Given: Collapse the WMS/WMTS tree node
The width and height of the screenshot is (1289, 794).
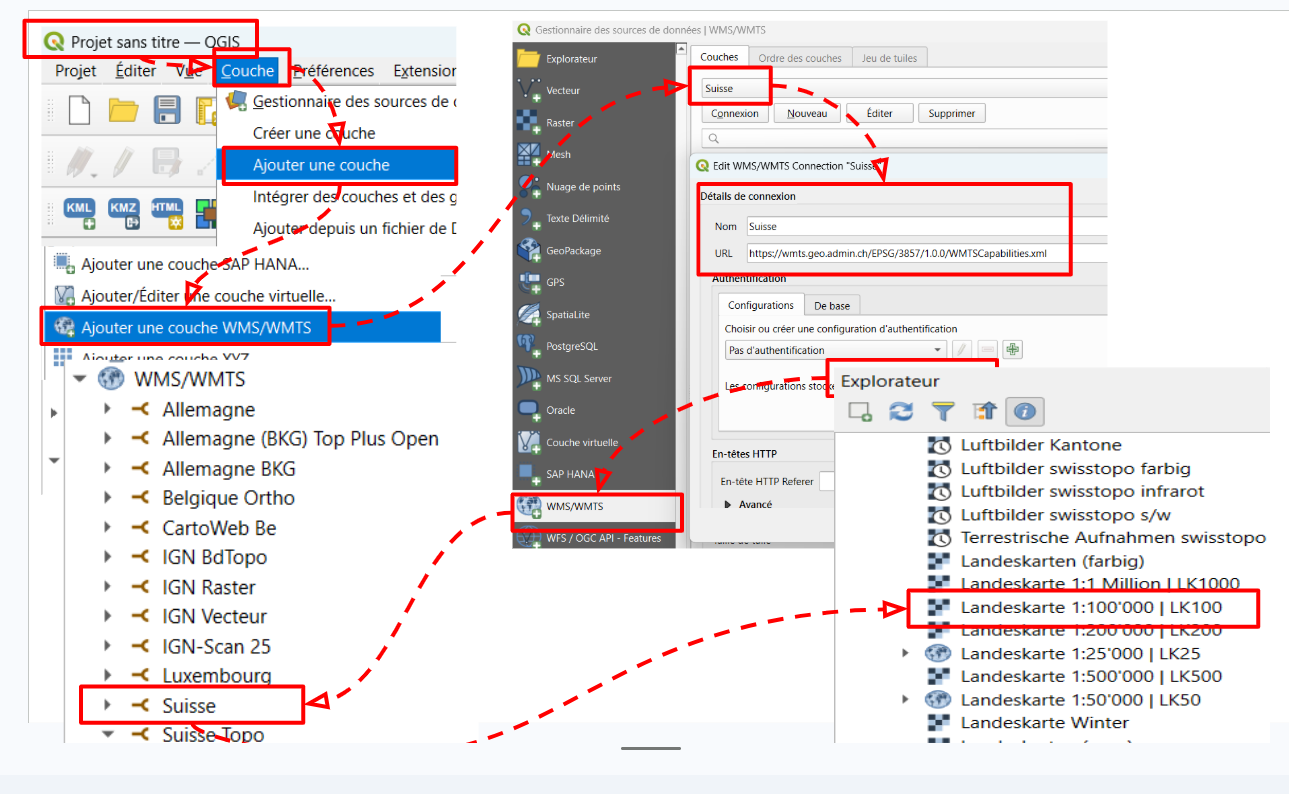Looking at the screenshot, I should [x=79, y=380].
